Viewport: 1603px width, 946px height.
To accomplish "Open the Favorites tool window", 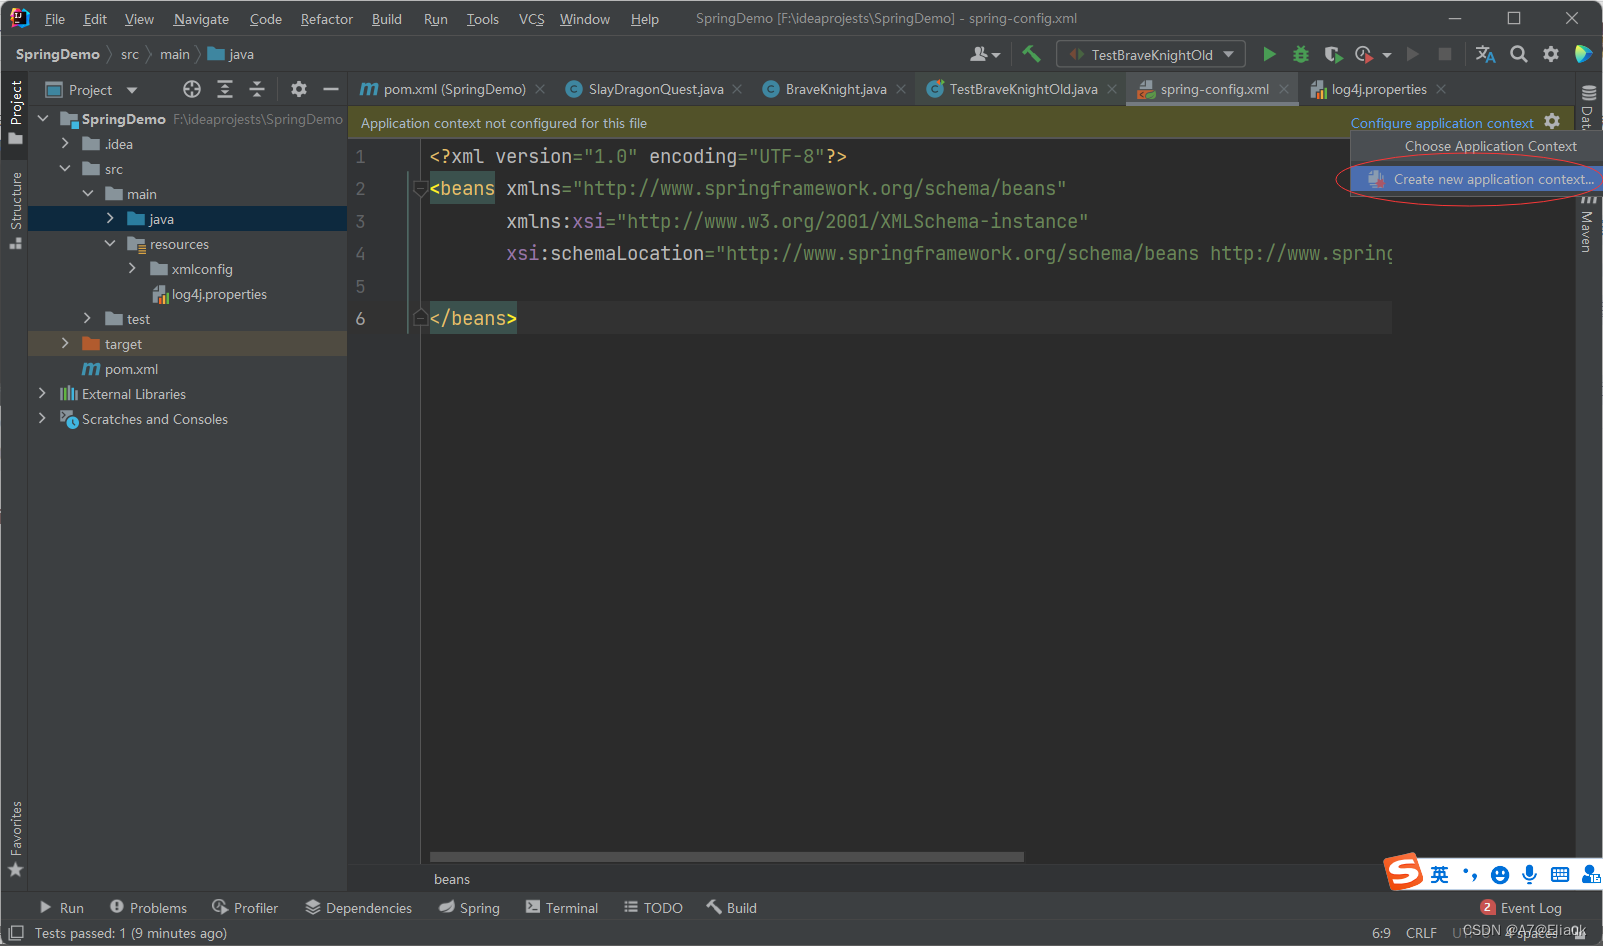I will click(16, 838).
